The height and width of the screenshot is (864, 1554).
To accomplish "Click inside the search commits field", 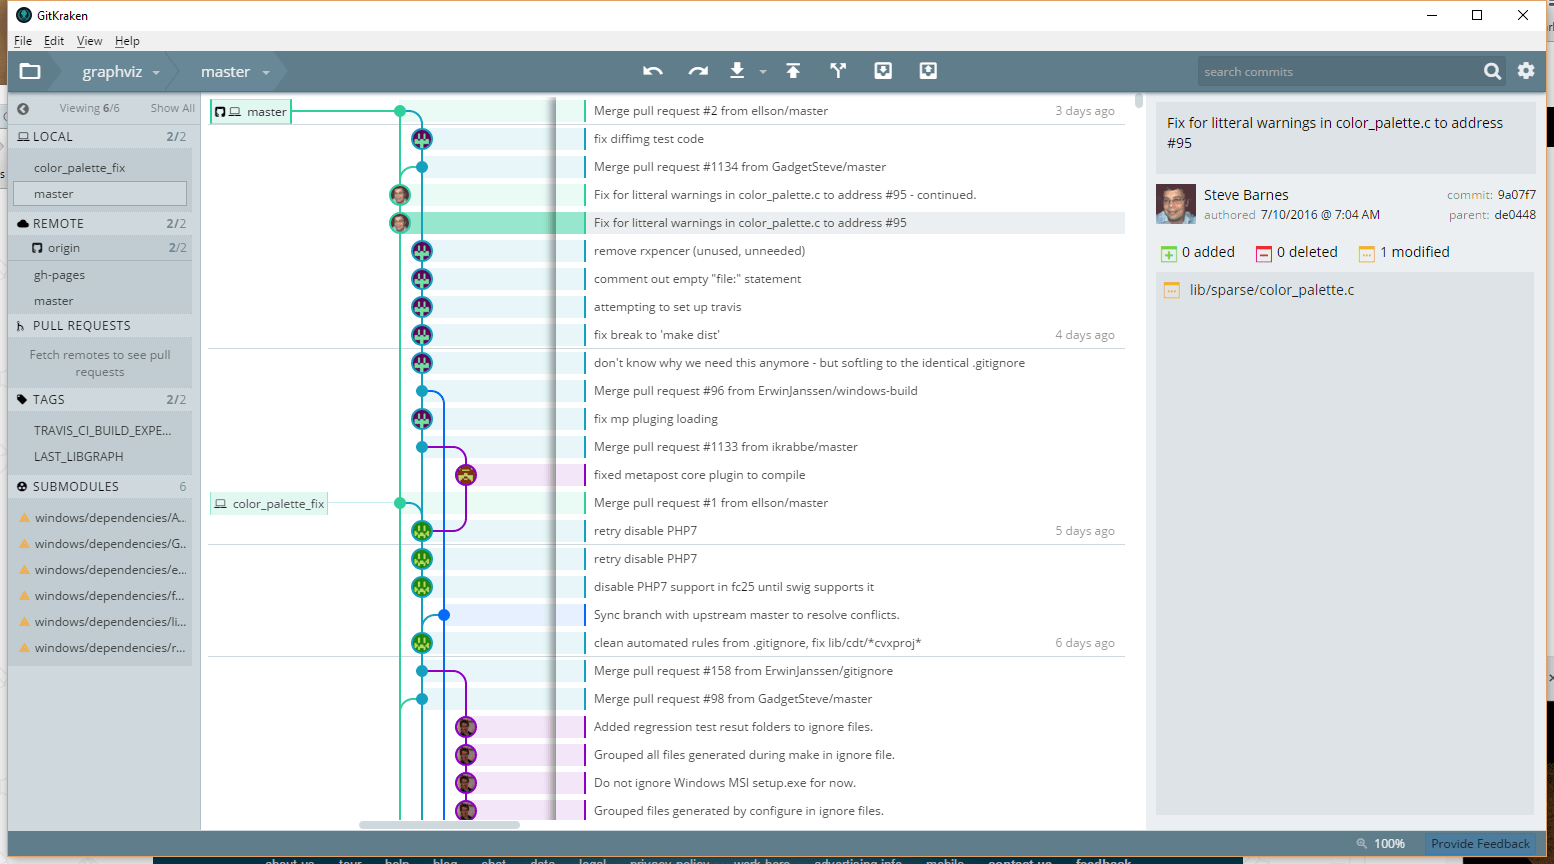I will tap(1340, 71).
